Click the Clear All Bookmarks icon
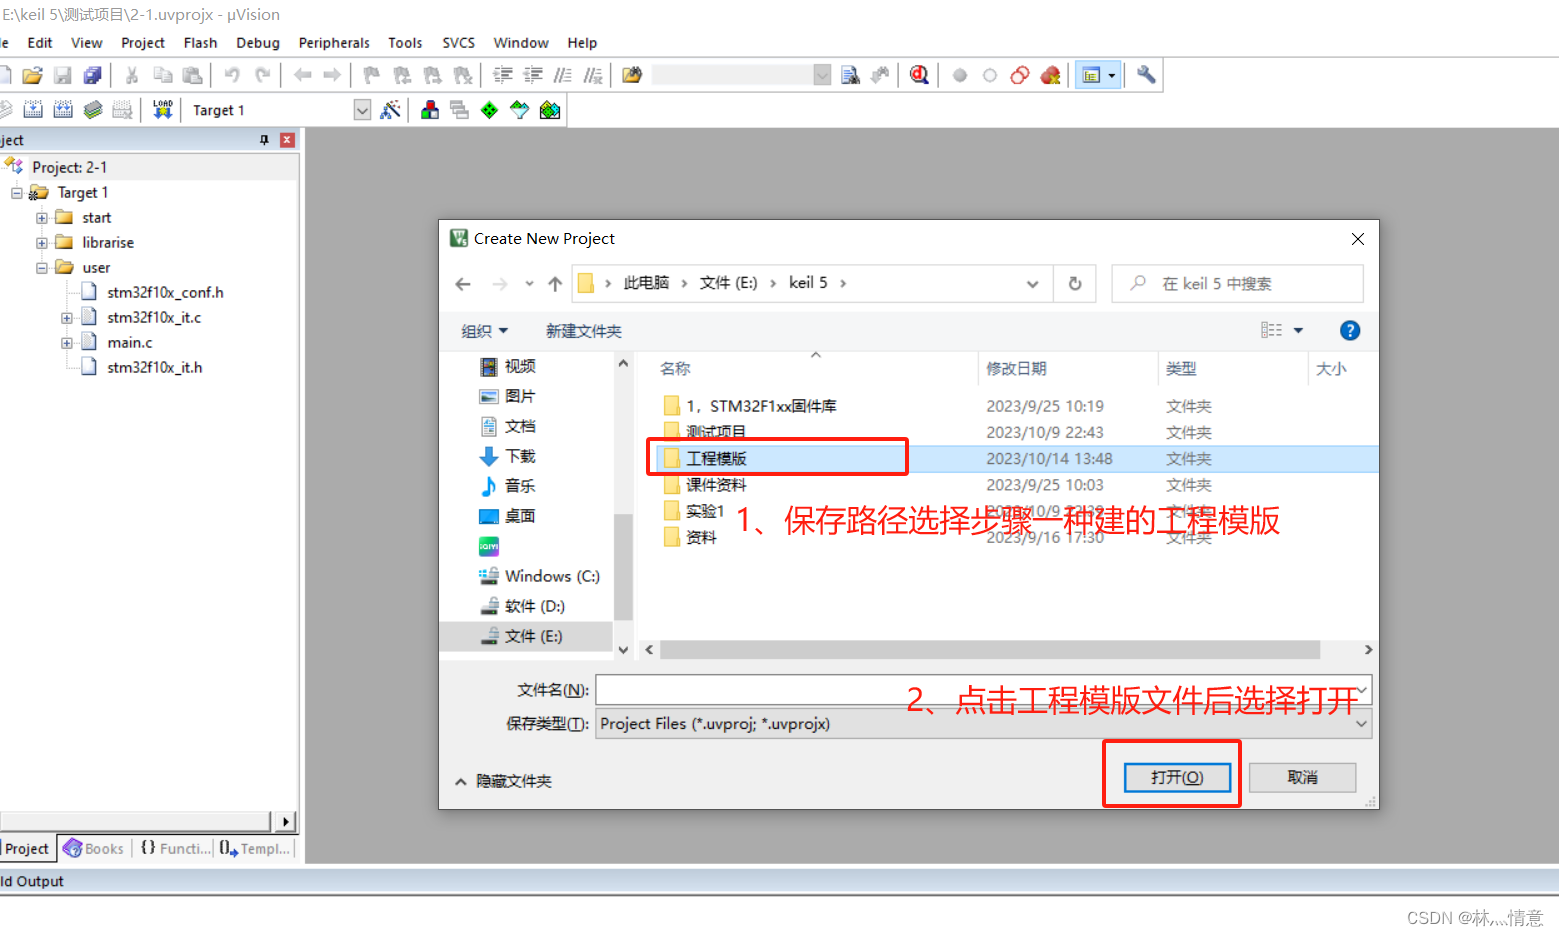The height and width of the screenshot is (936, 1559). (x=463, y=75)
